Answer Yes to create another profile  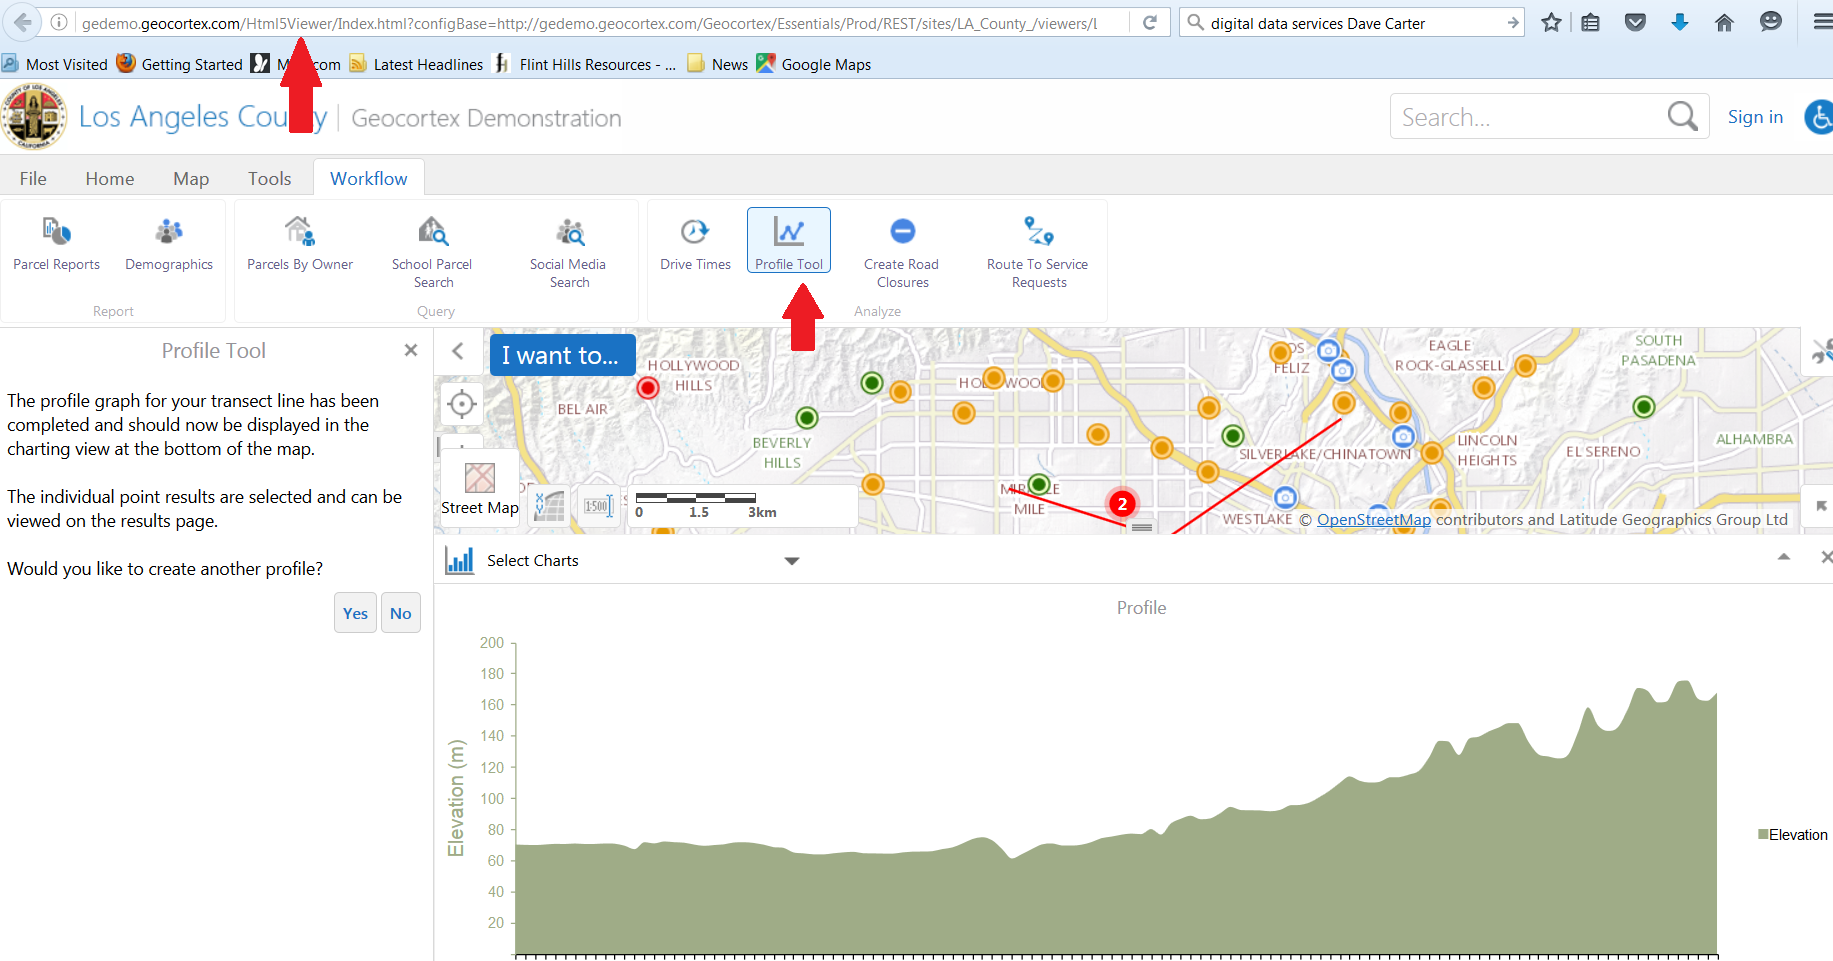(x=355, y=613)
